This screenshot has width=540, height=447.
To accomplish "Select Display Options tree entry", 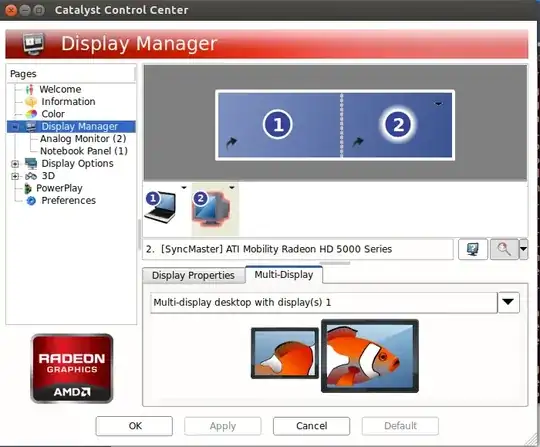I will [x=77, y=164].
